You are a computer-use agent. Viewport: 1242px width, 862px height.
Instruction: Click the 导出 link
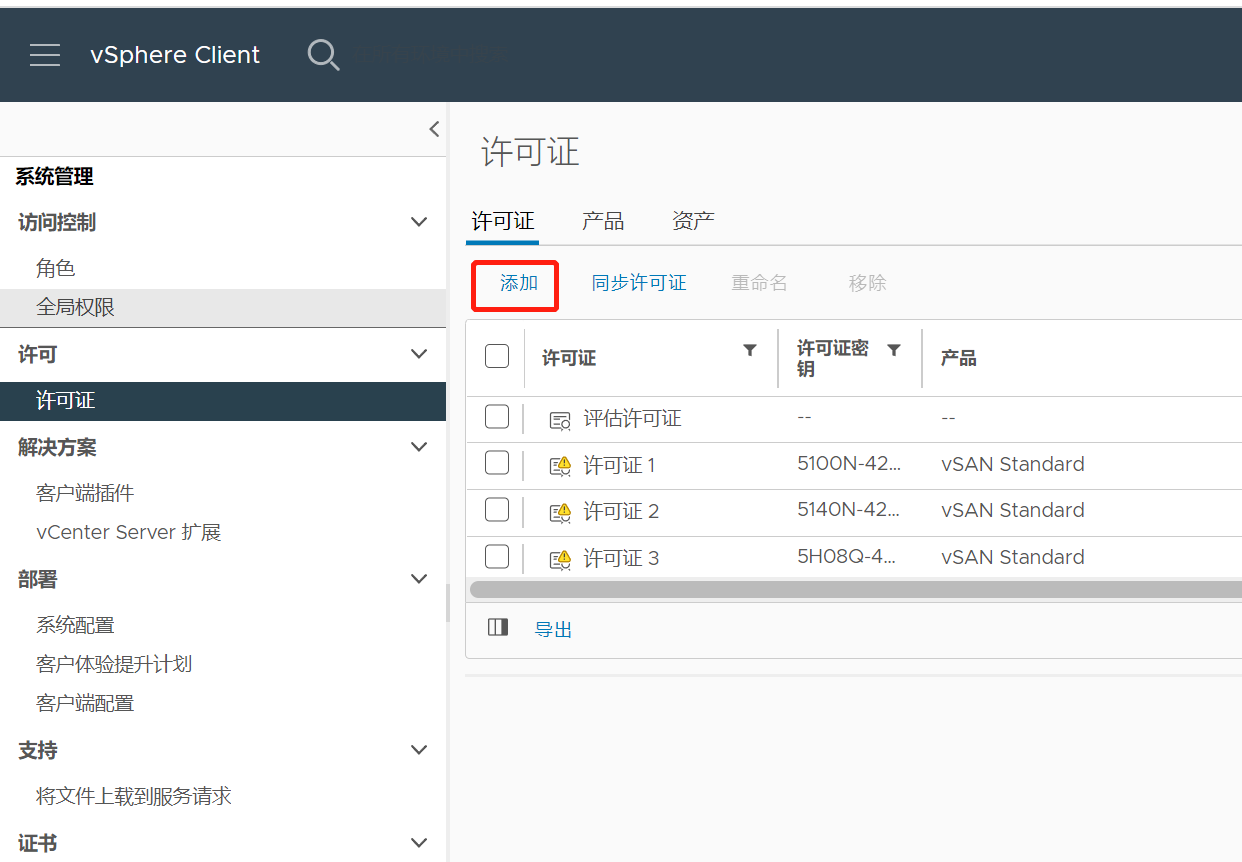tap(553, 629)
